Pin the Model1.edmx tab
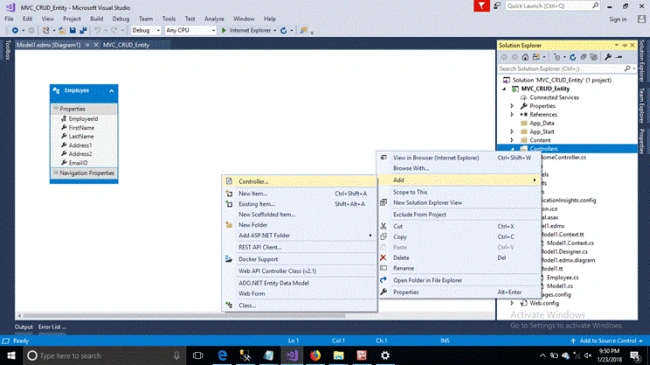 [x=87, y=45]
